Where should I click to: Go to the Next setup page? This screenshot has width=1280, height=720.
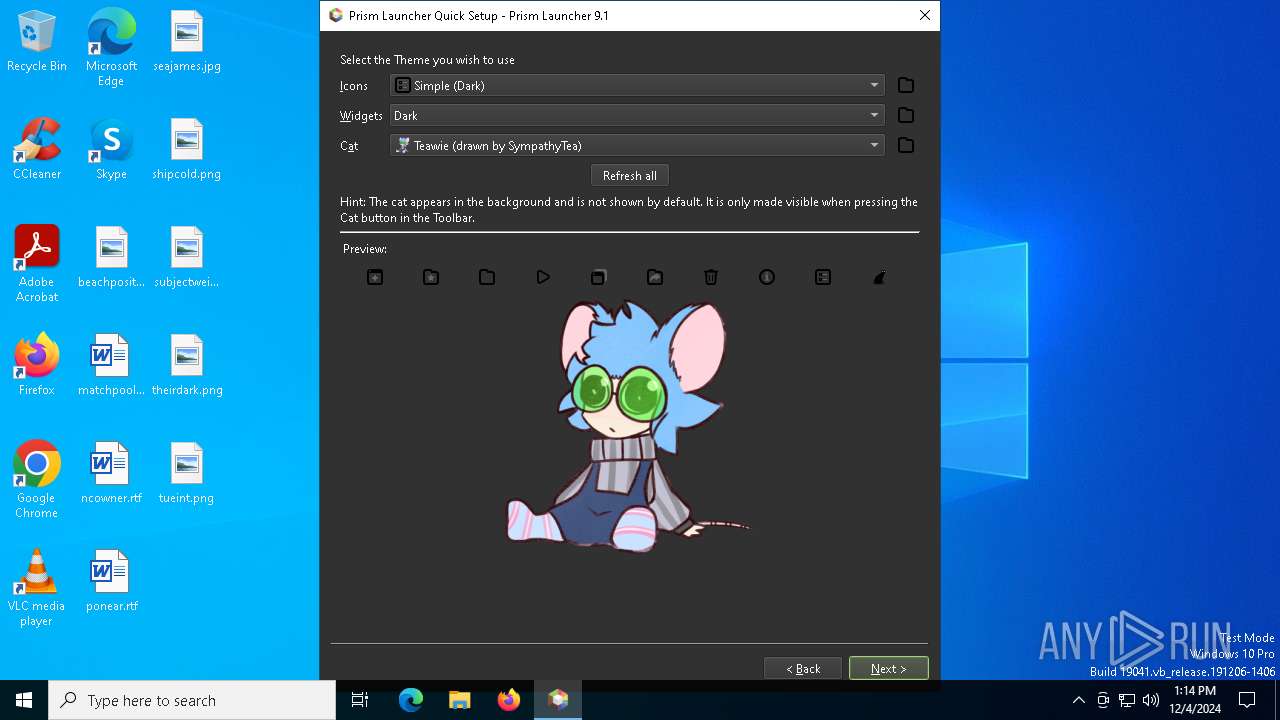pyautogui.click(x=888, y=668)
